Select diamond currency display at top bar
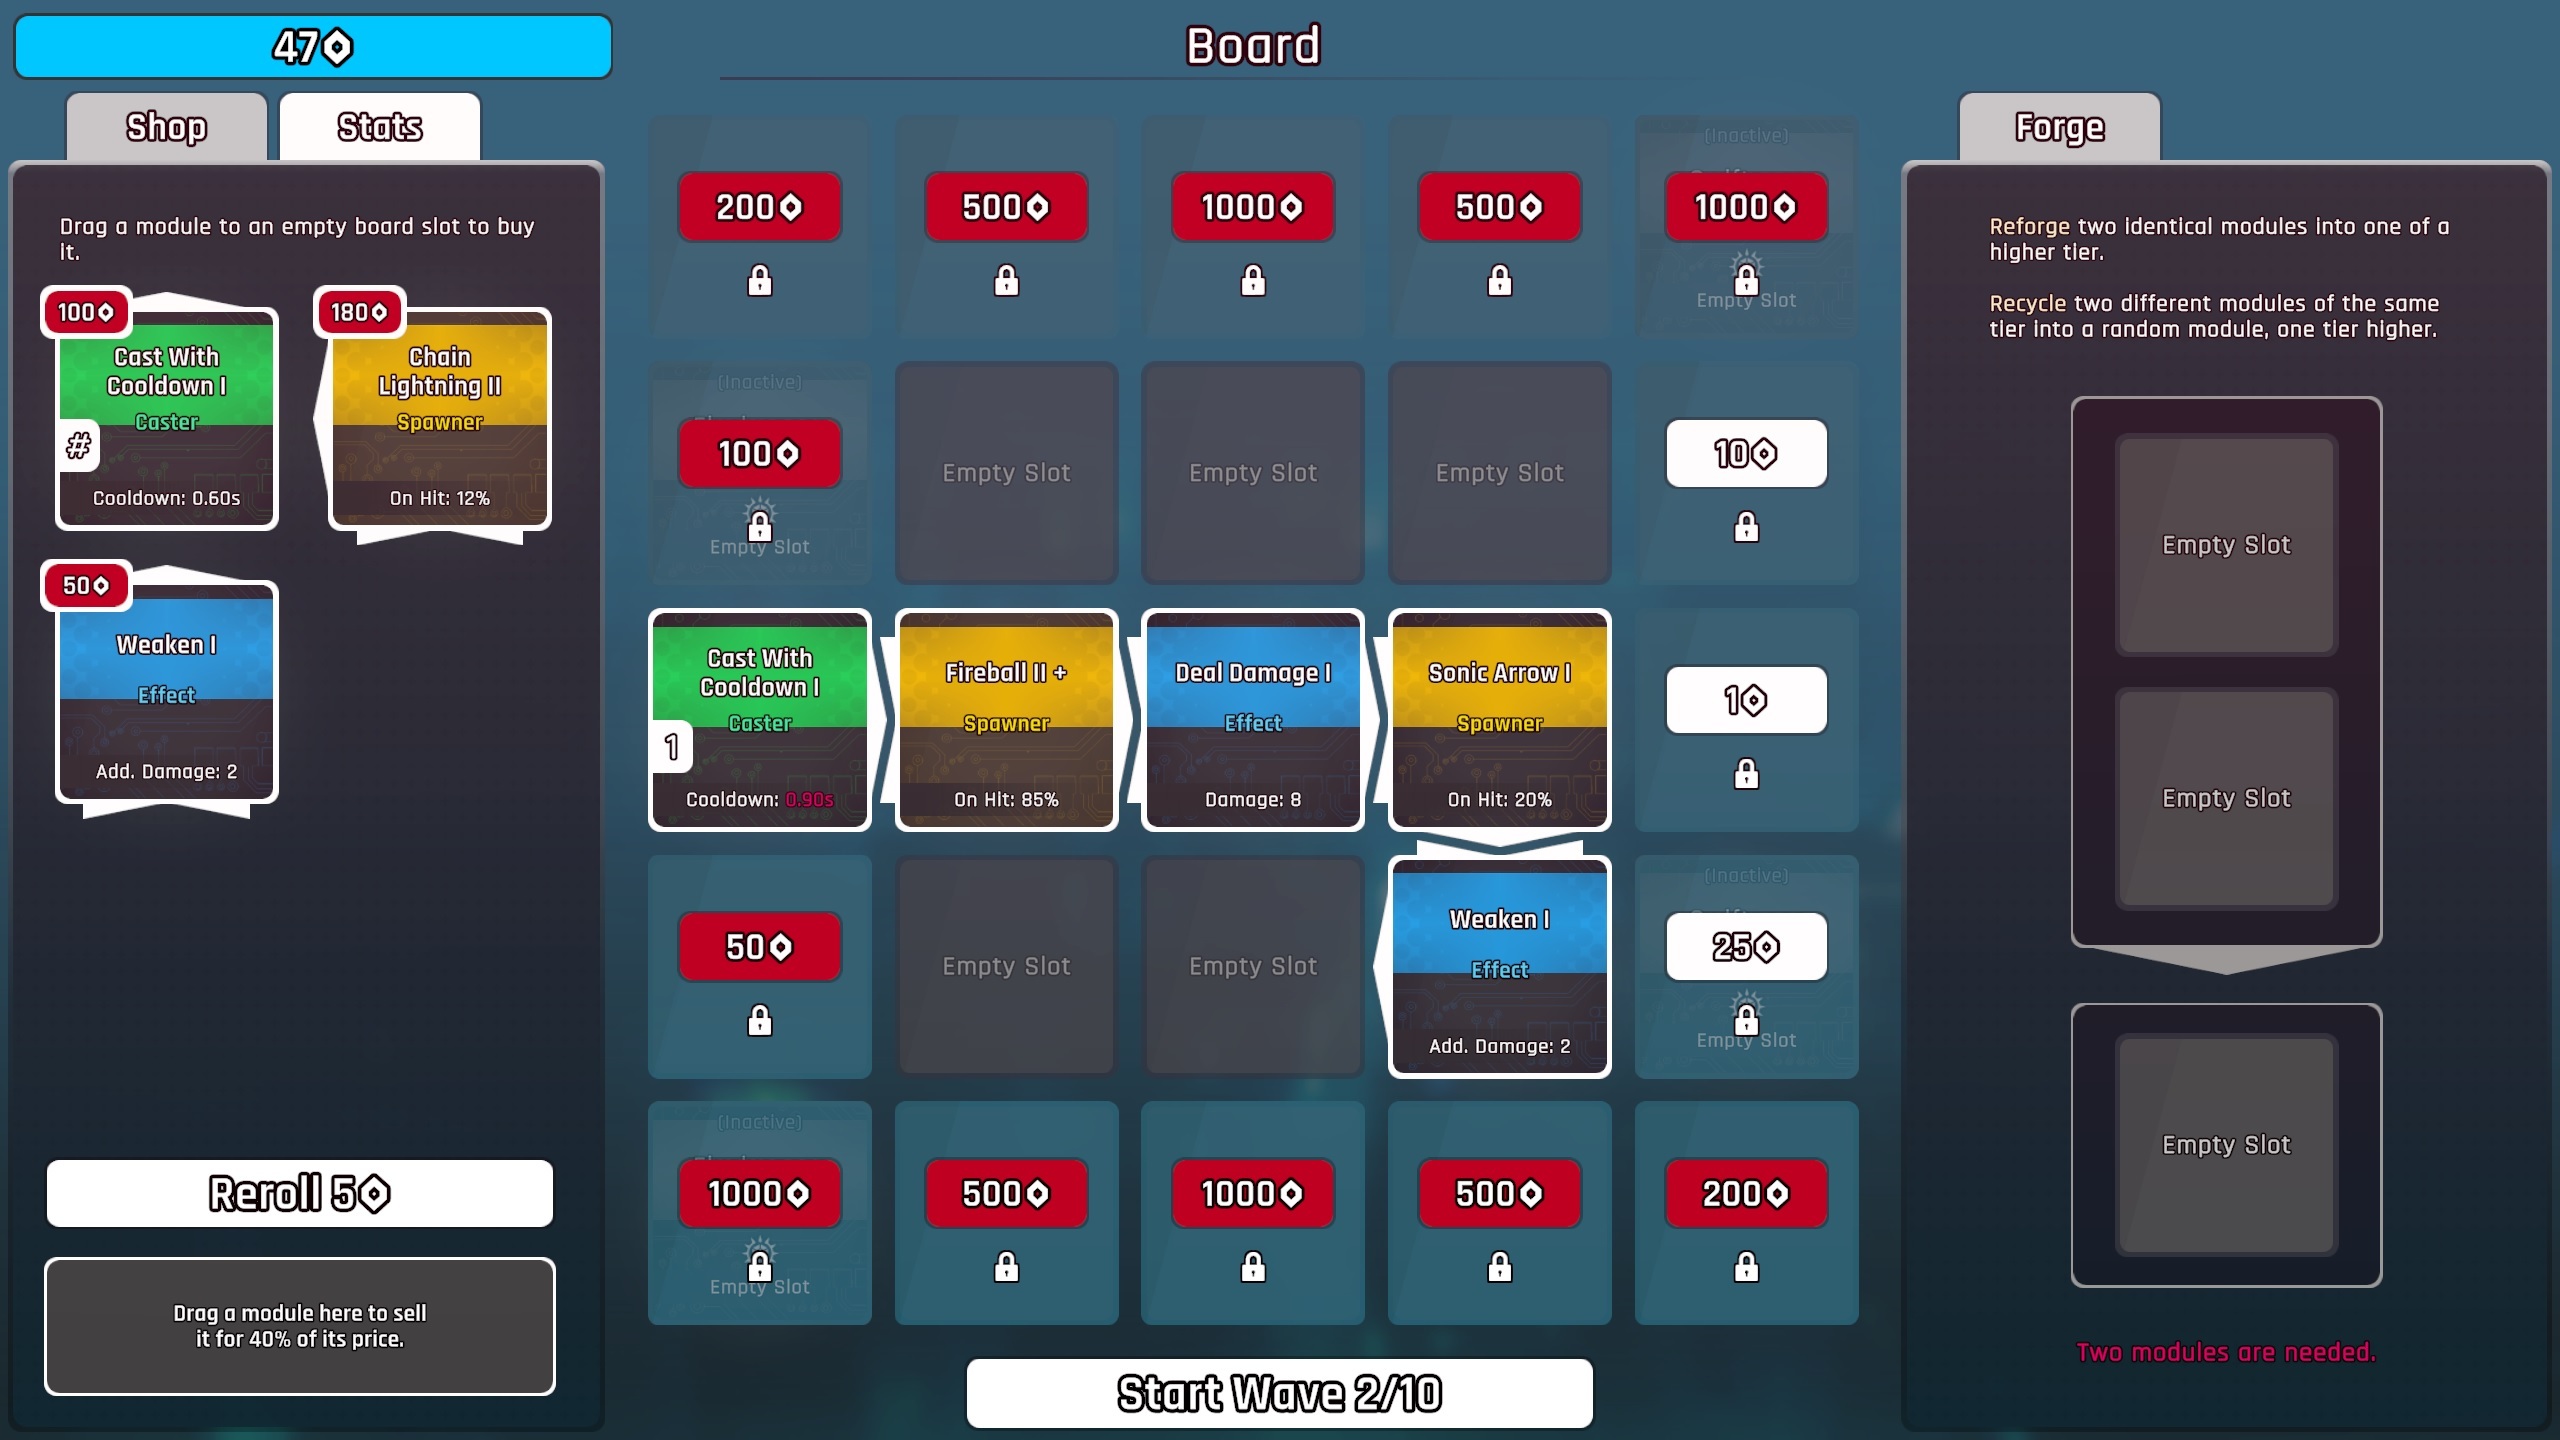Image resolution: width=2560 pixels, height=1440 pixels. pyautogui.click(x=311, y=46)
